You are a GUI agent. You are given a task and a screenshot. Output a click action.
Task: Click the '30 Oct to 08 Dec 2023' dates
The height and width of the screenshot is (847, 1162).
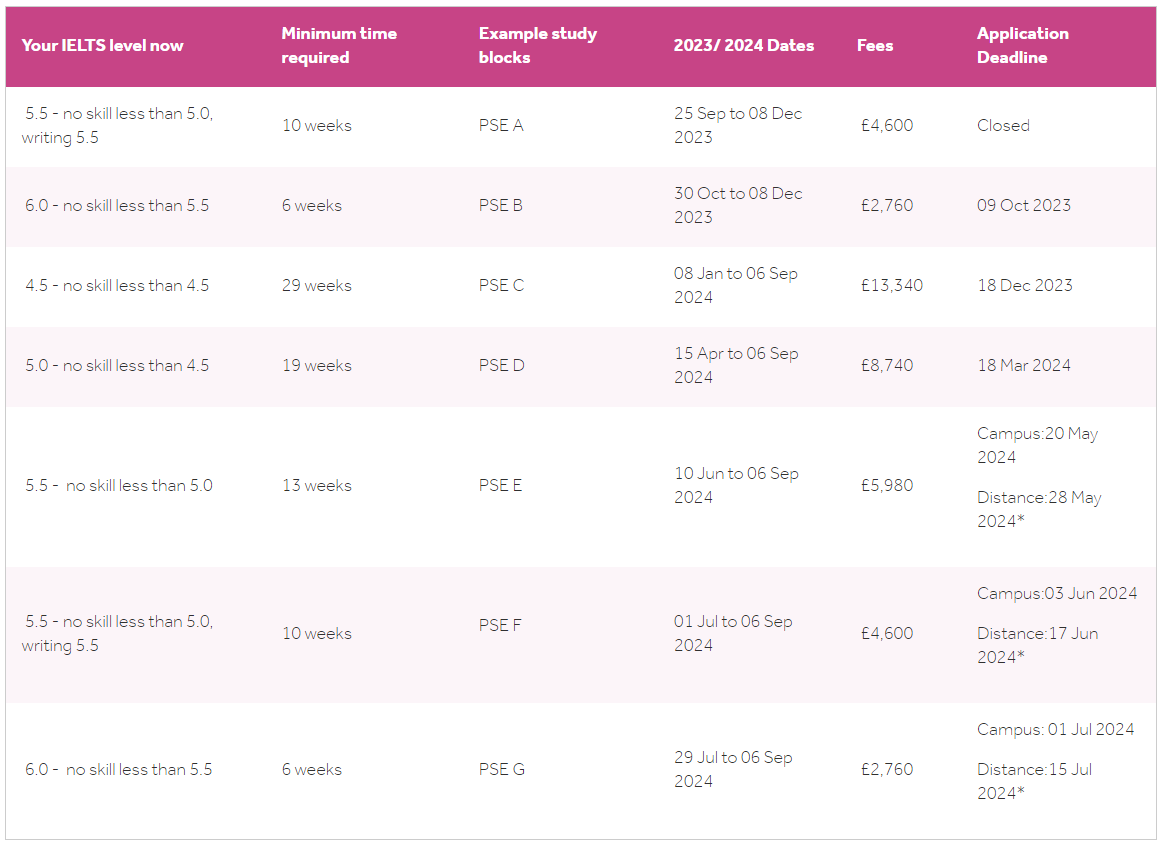pos(738,205)
